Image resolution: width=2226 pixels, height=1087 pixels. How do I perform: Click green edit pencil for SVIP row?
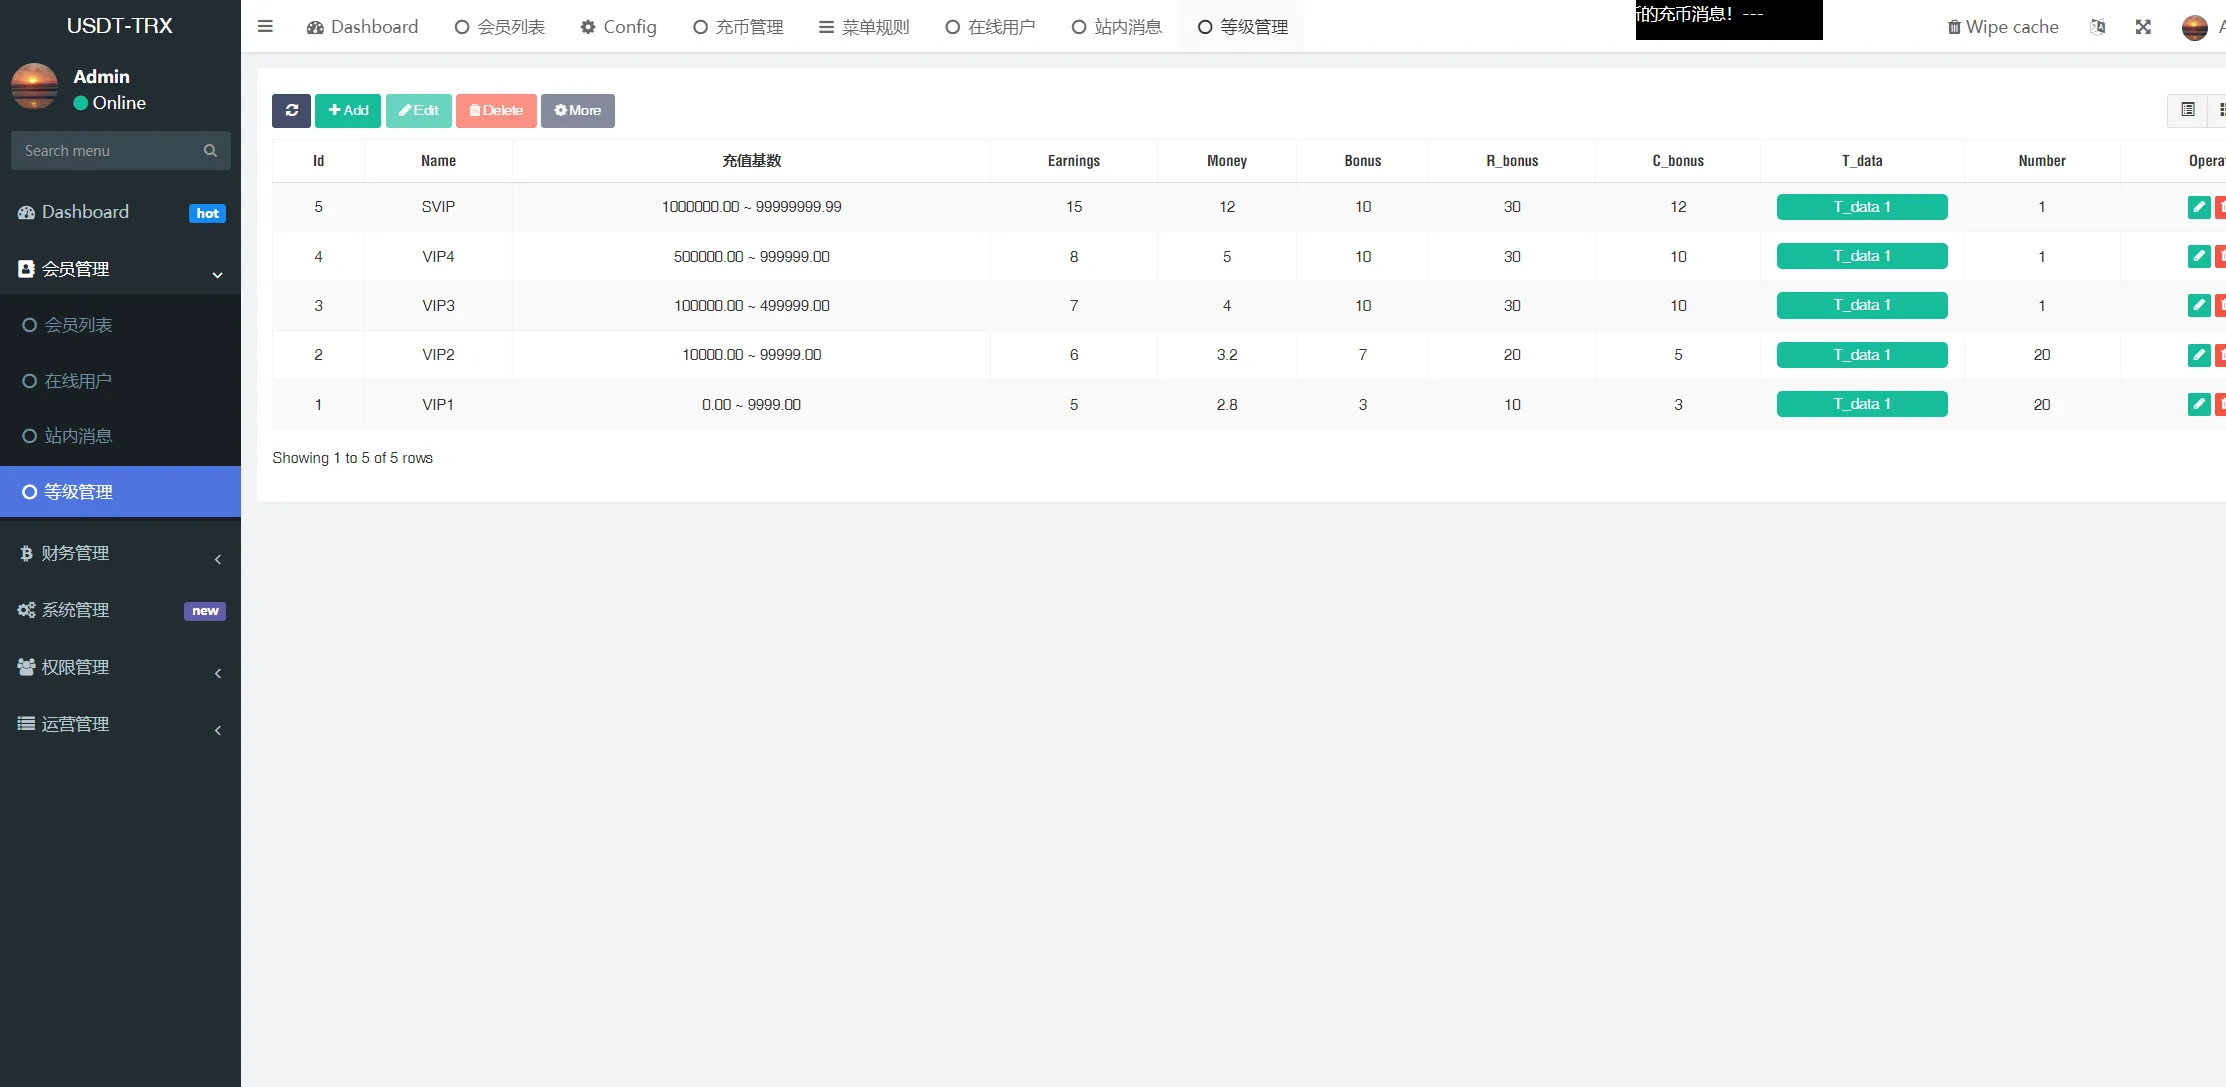(x=2198, y=207)
